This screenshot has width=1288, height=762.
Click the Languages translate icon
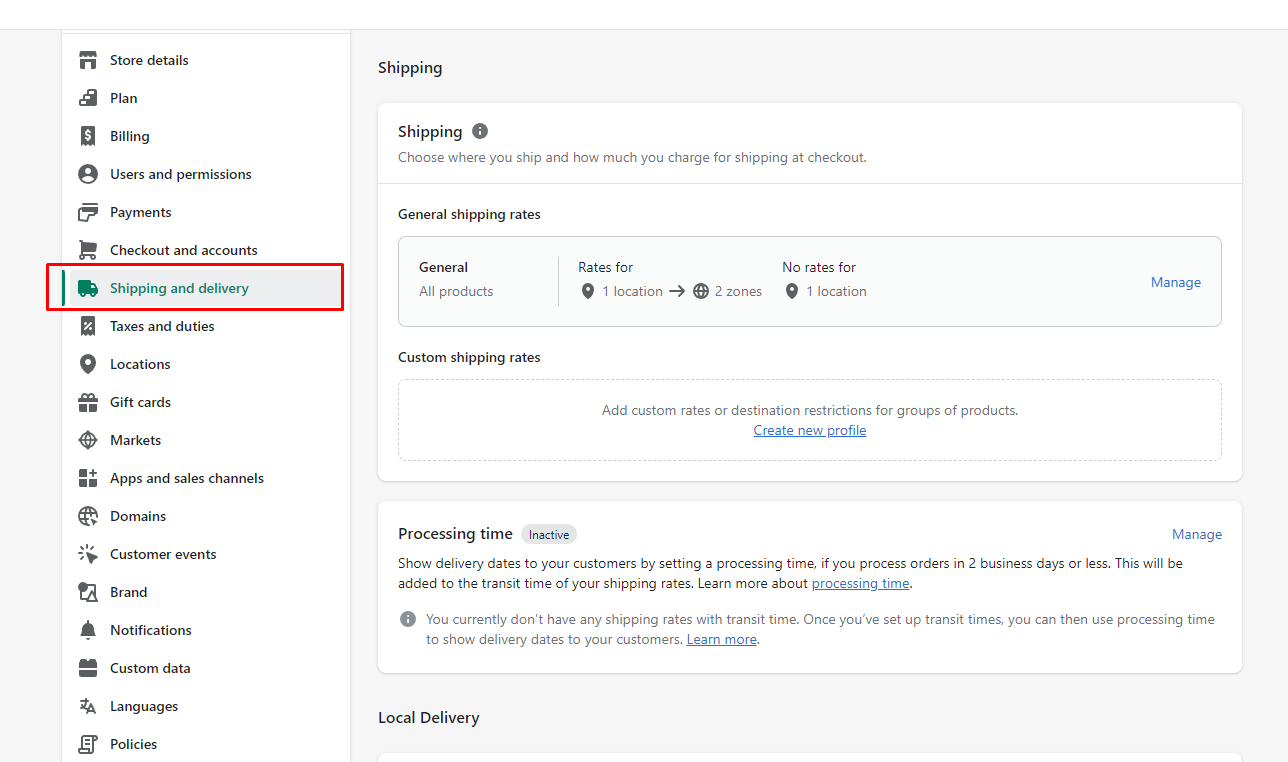(88, 706)
